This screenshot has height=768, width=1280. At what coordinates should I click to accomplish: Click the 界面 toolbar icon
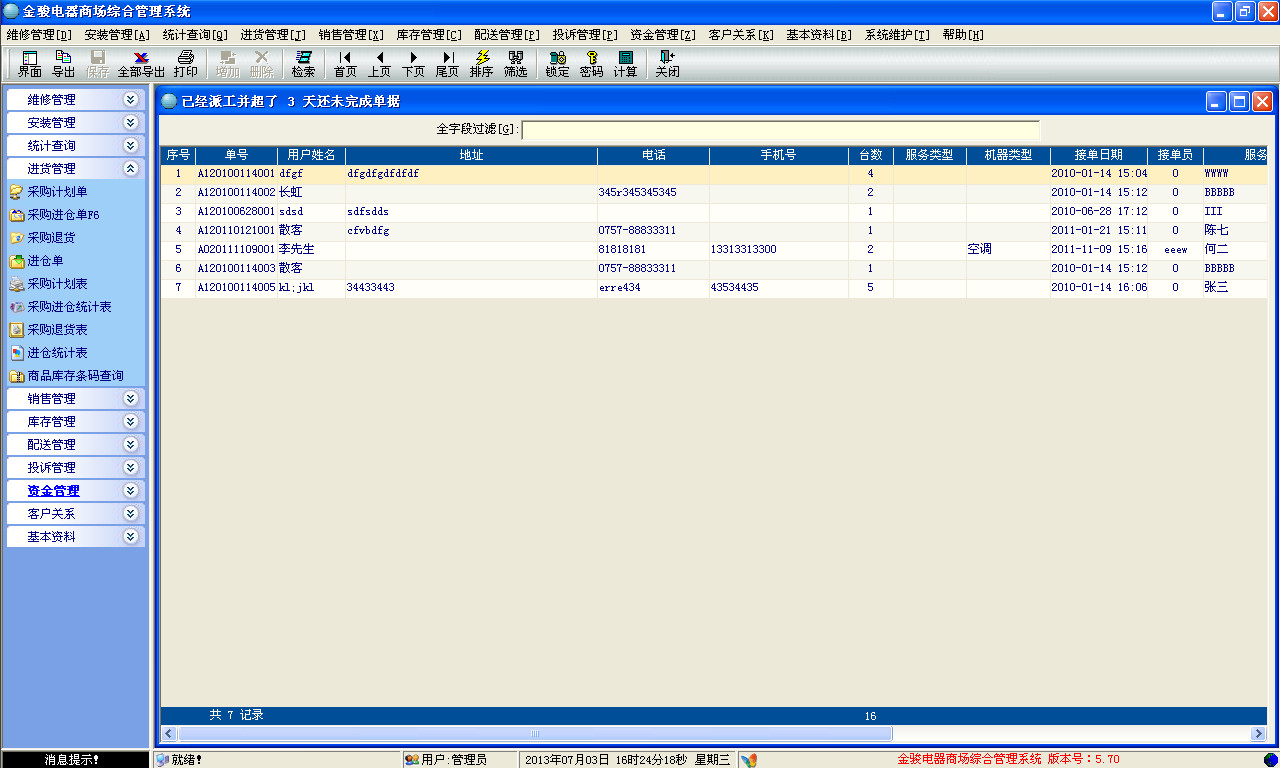pos(29,64)
